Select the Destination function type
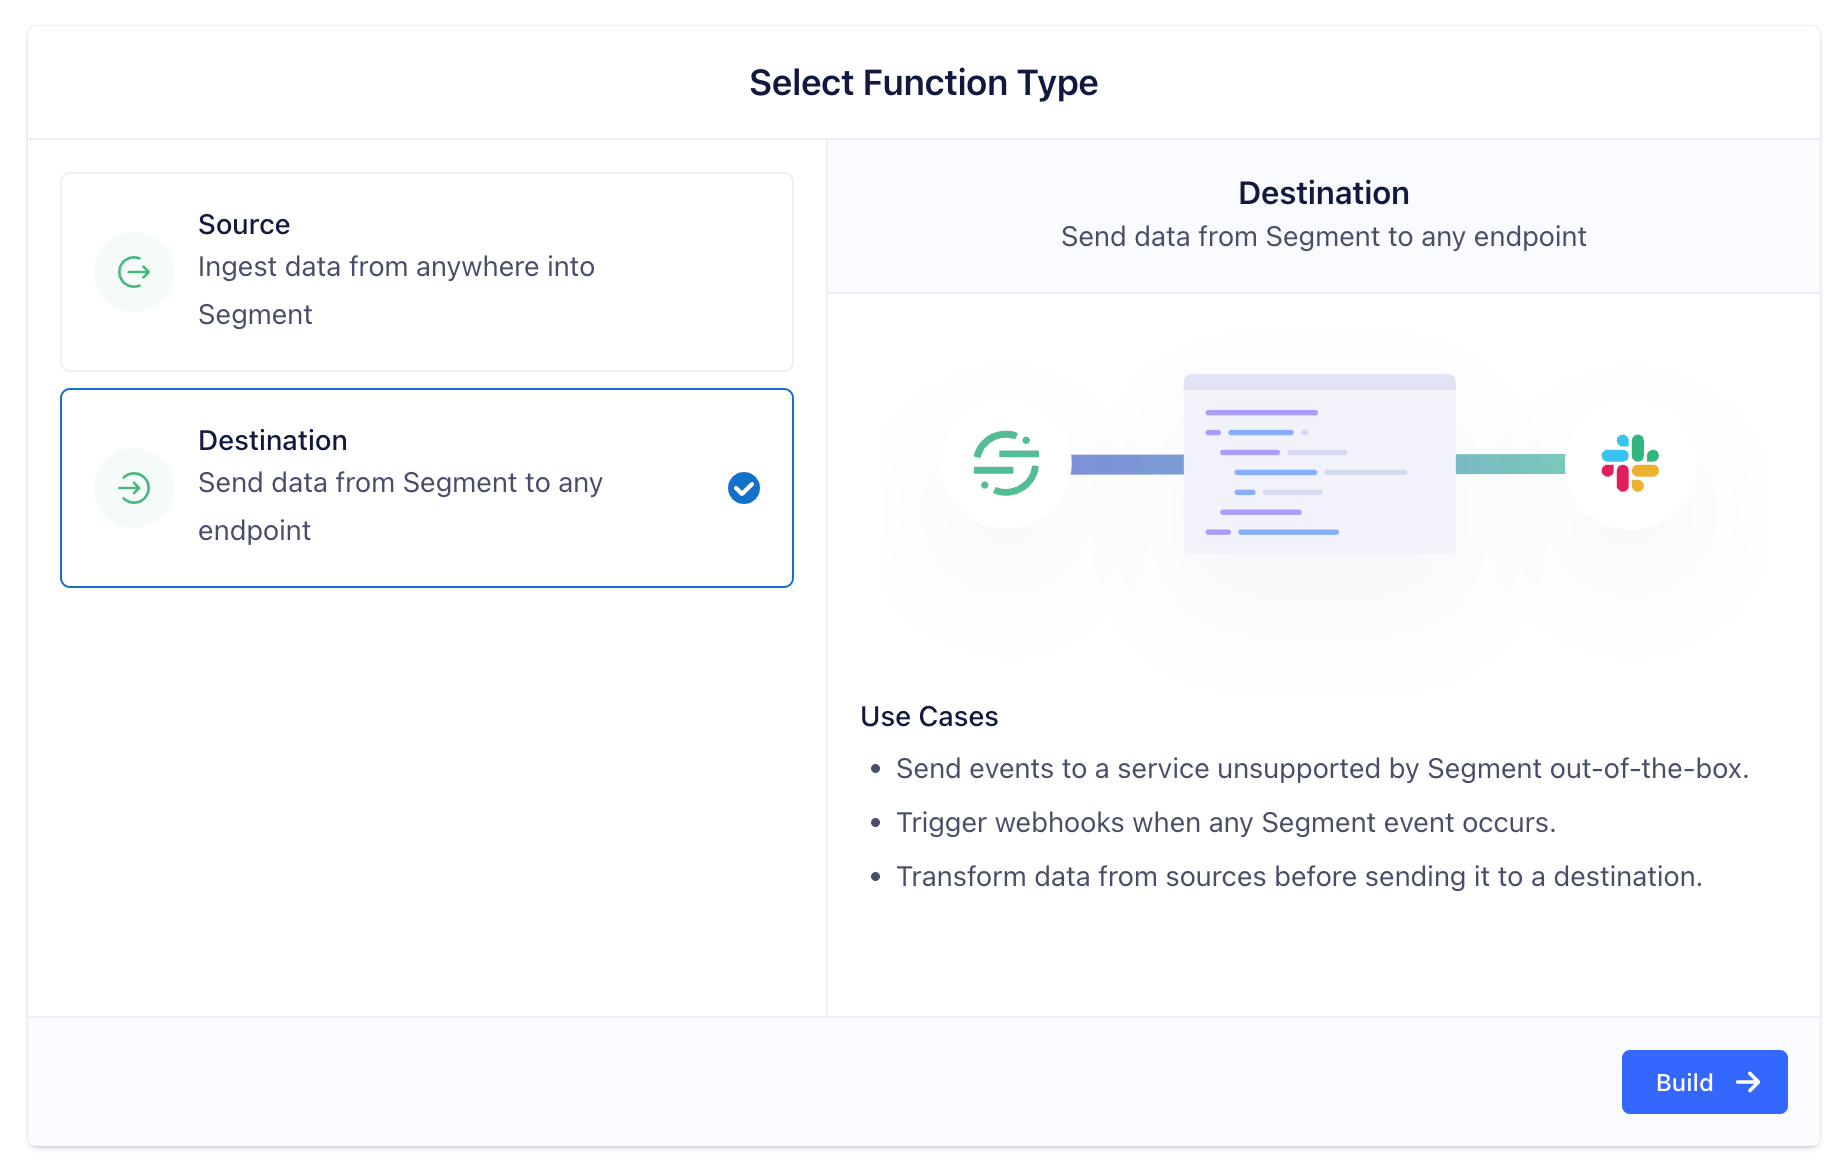Image resolution: width=1840 pixels, height=1174 pixels. (x=426, y=488)
